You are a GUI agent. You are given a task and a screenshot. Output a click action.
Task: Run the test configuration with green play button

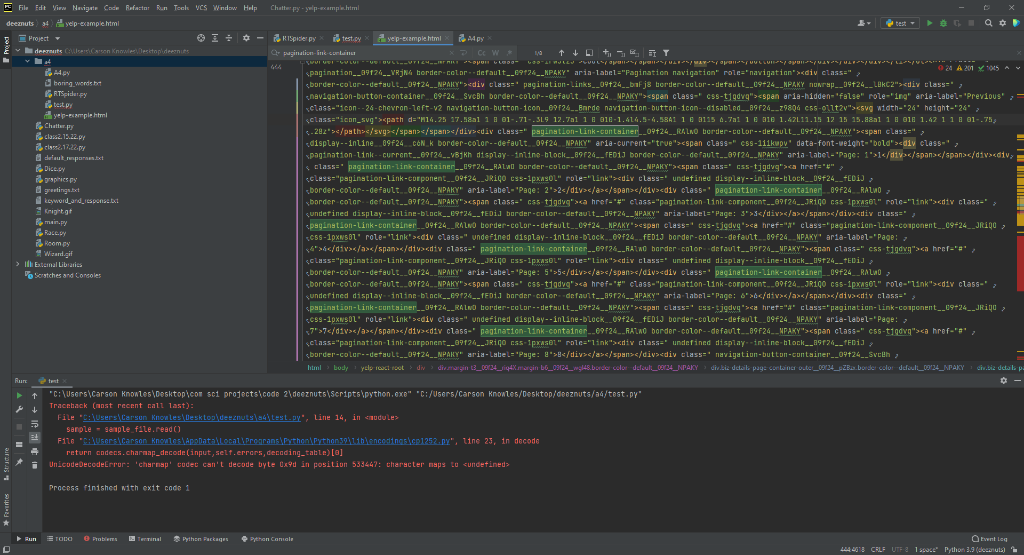(929, 22)
